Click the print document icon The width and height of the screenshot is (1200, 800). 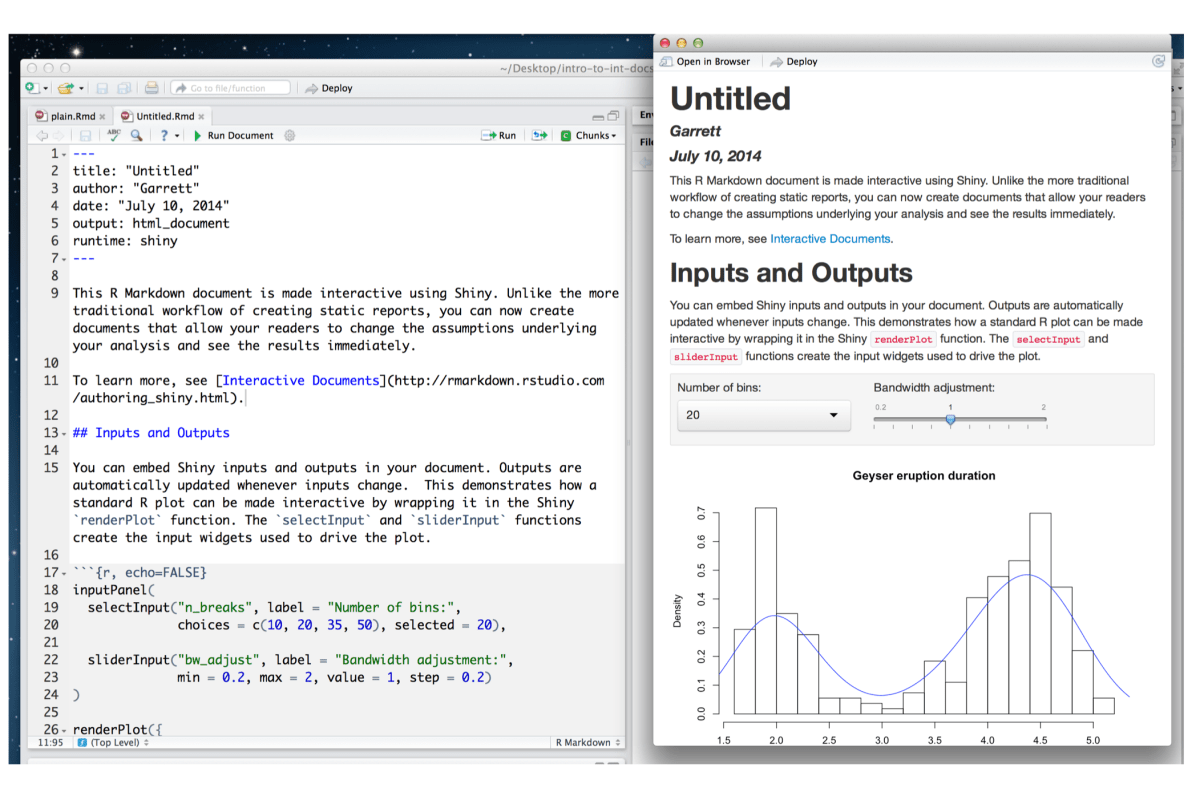point(151,88)
